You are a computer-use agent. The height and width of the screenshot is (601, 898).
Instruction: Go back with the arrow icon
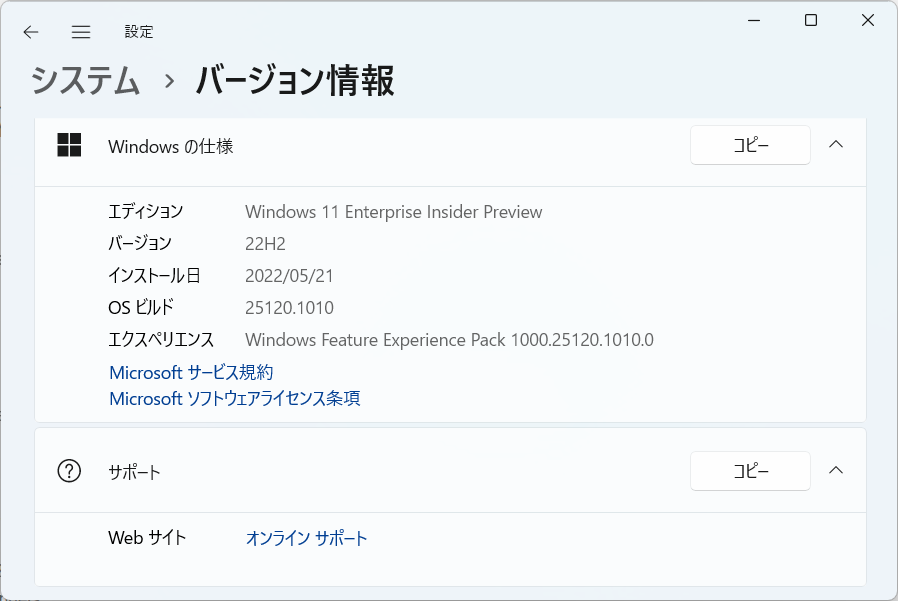31,32
